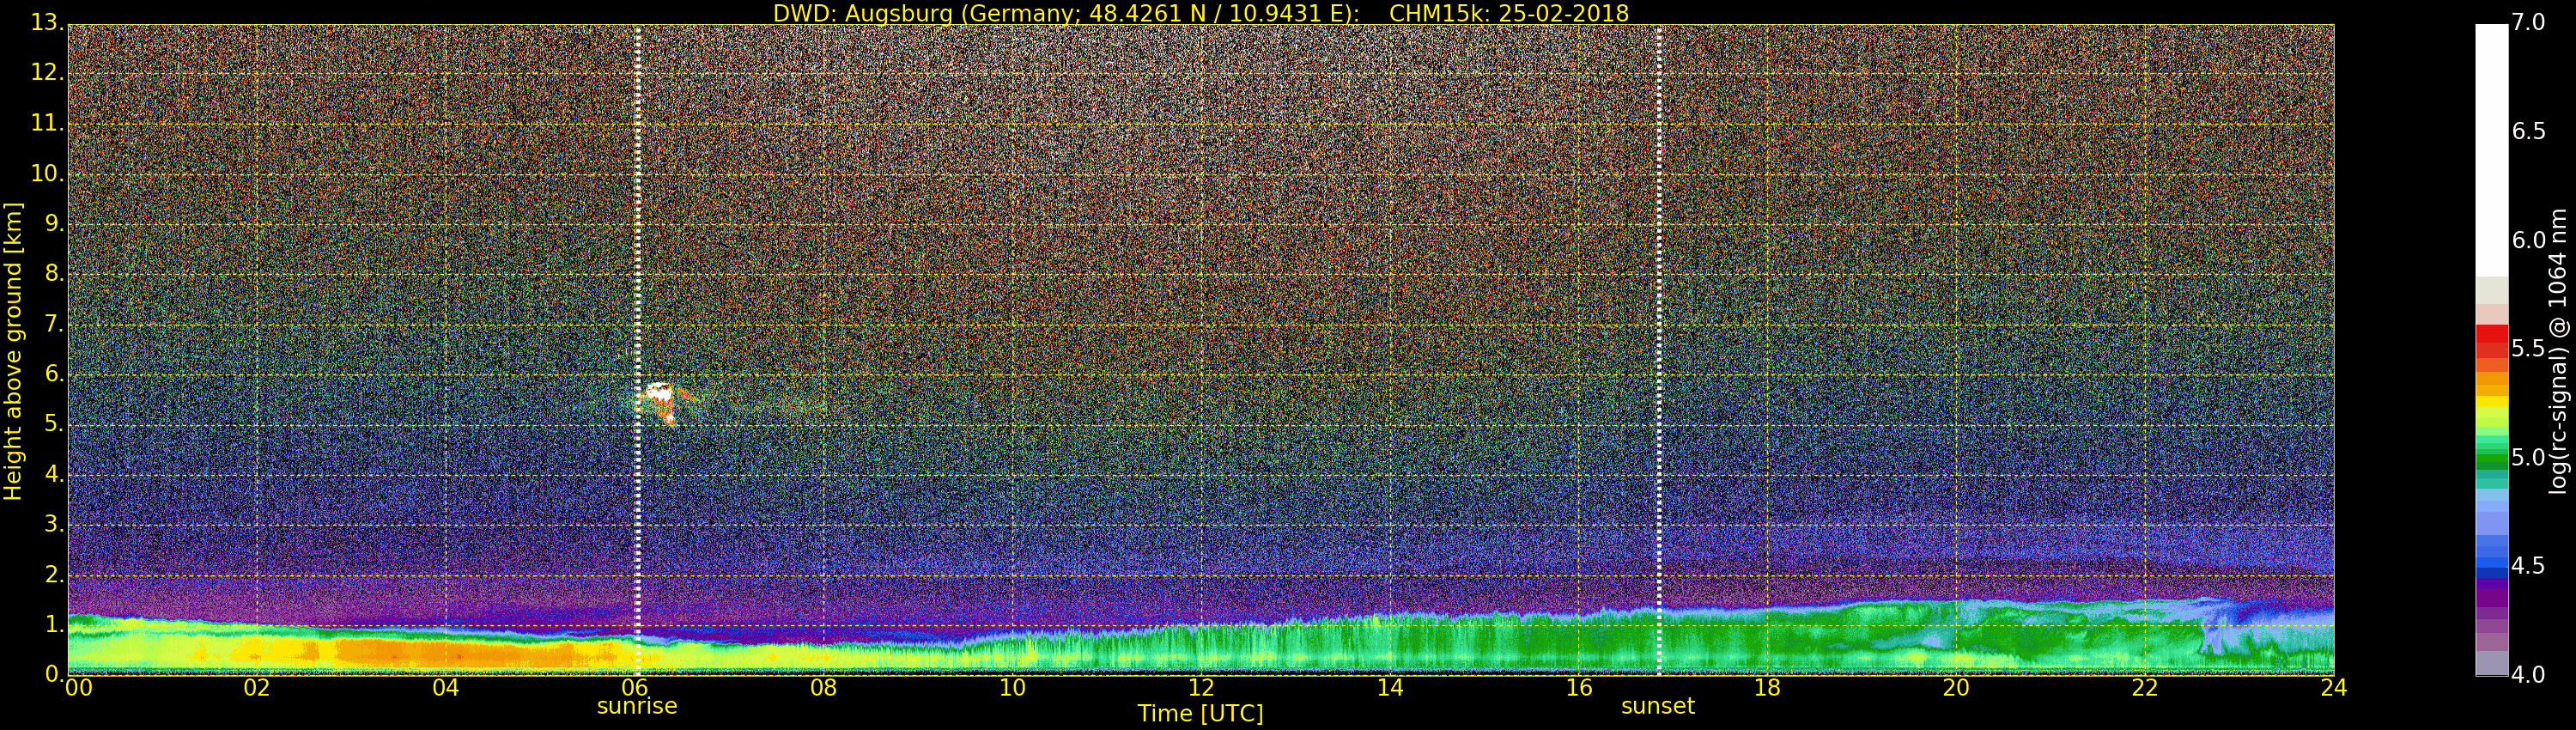The width and height of the screenshot is (2576, 730).
Task: Click the "18" time axis tick label
Action: click(1768, 687)
